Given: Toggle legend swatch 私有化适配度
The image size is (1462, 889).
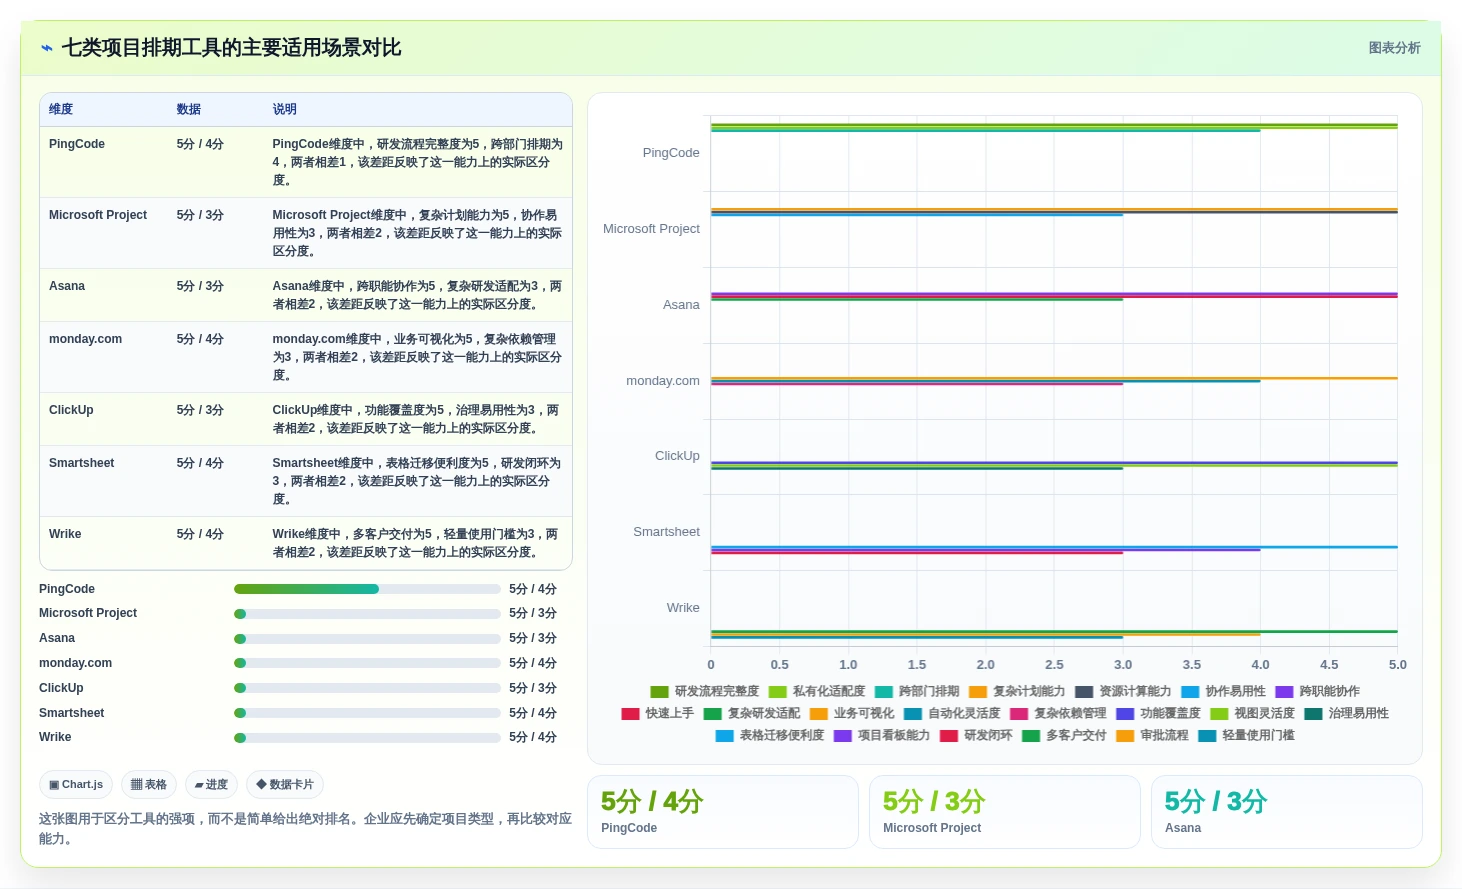Looking at the screenshot, I should pos(777,692).
